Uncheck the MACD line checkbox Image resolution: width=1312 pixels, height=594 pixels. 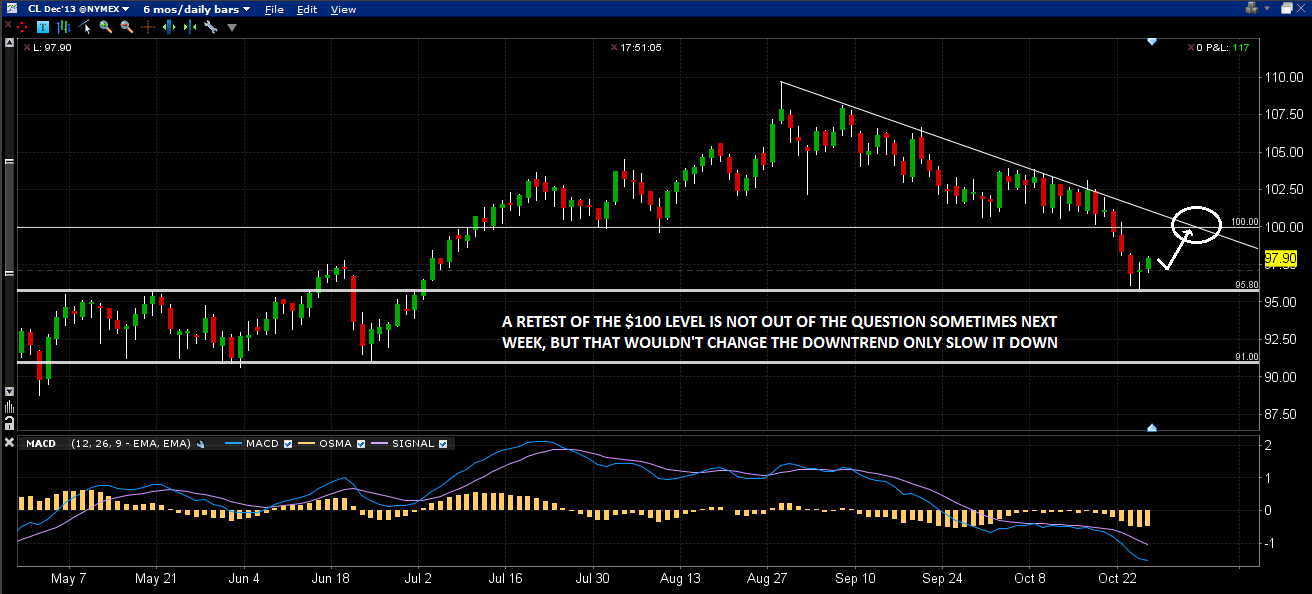click(x=289, y=443)
